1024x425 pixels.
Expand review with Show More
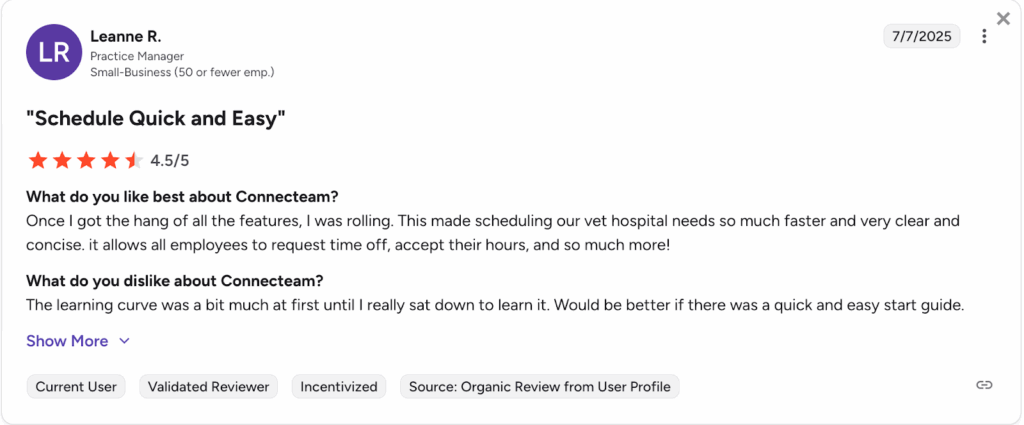point(67,341)
